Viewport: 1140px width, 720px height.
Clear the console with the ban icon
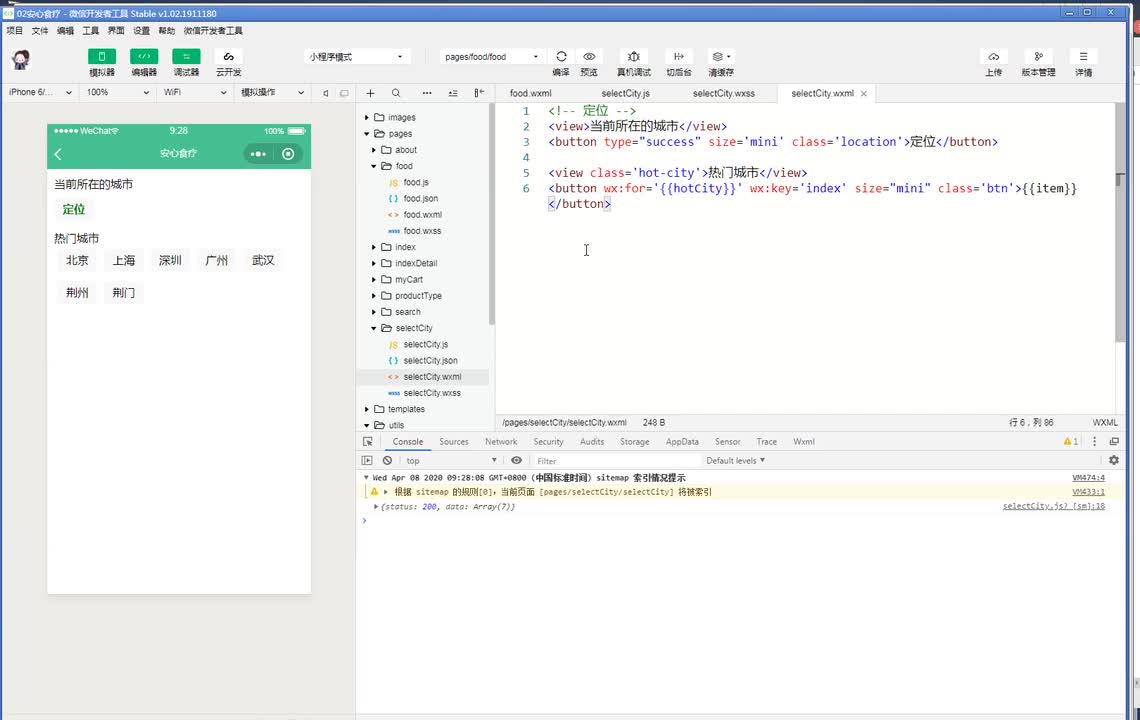click(387, 461)
